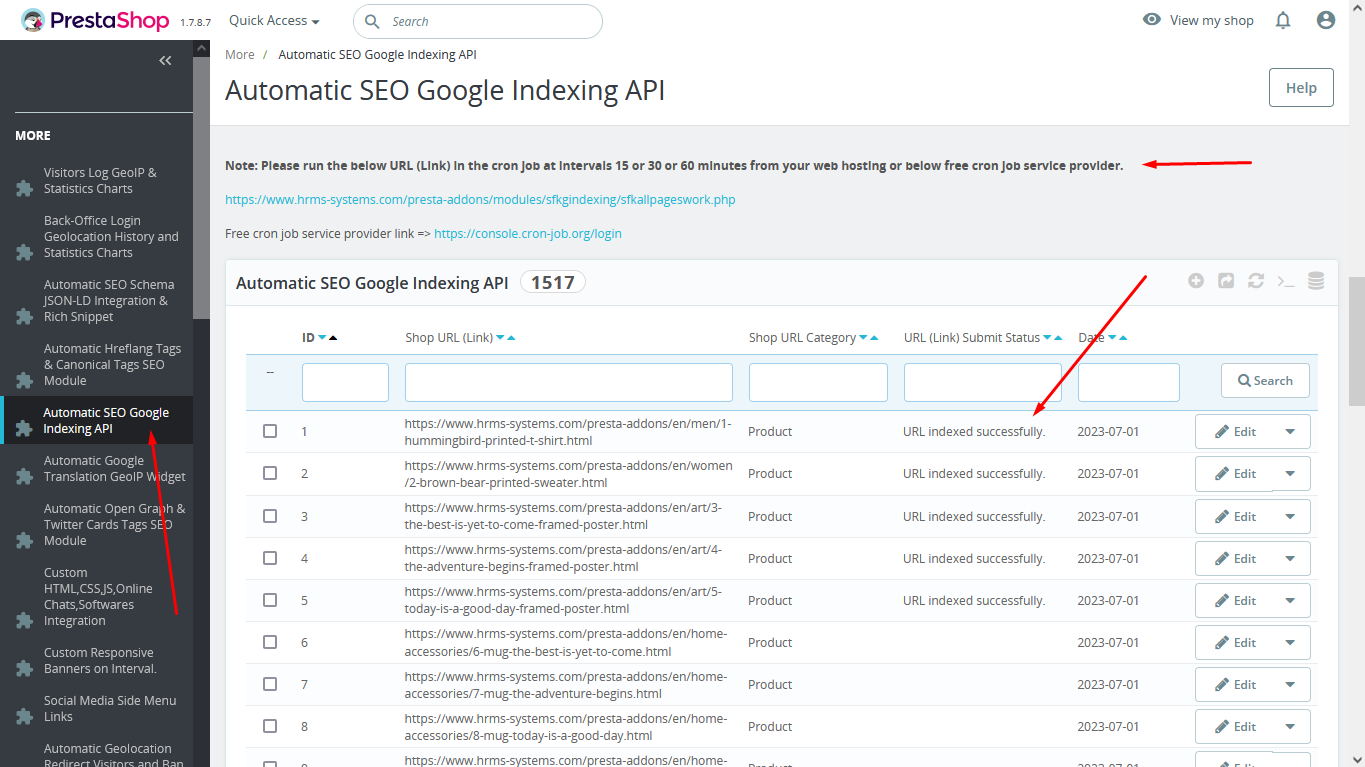Click puzzle icon beside Custom Responsive Banners

point(25,668)
